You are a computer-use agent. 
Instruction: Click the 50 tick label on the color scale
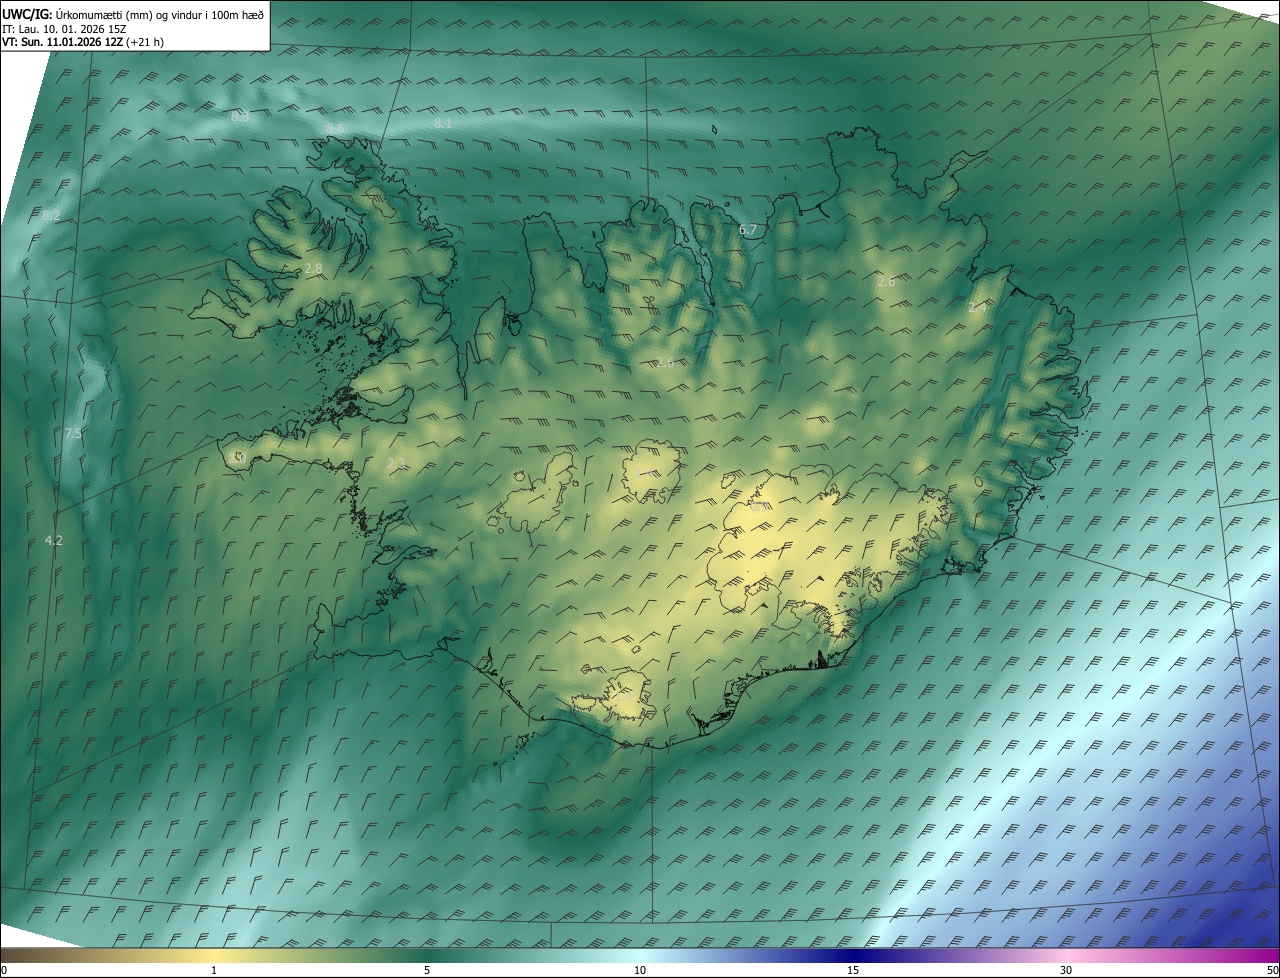pyautogui.click(x=1272, y=970)
